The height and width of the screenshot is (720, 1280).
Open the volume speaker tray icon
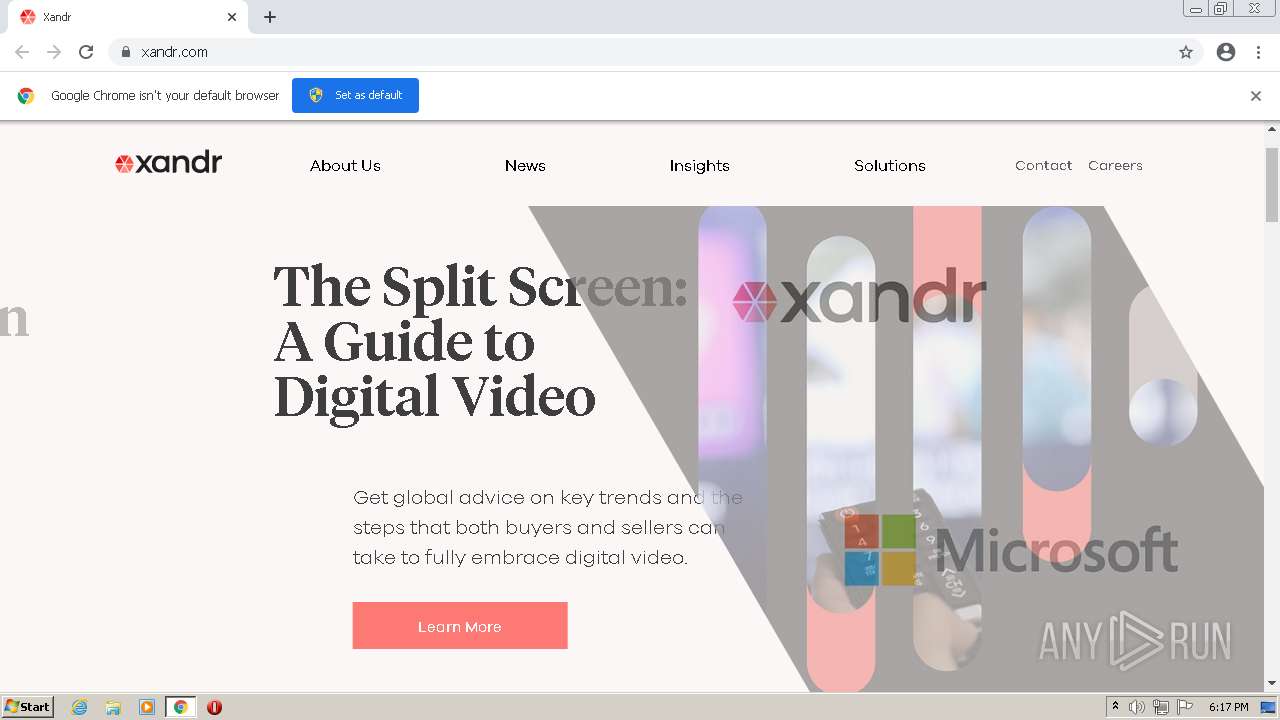coord(1137,707)
